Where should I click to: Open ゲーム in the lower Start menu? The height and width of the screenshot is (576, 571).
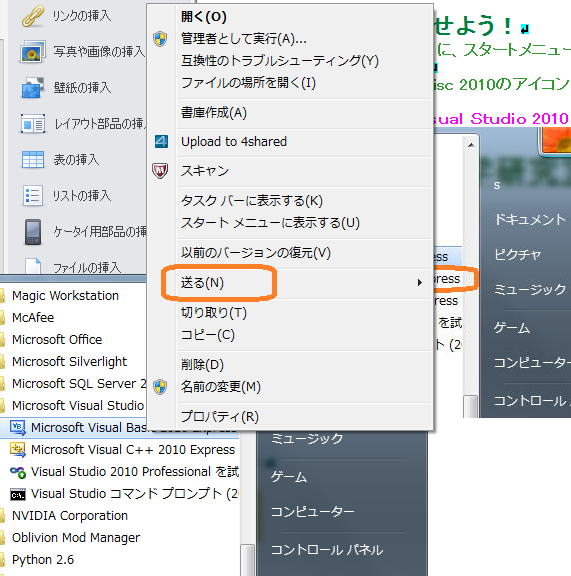coord(289,477)
